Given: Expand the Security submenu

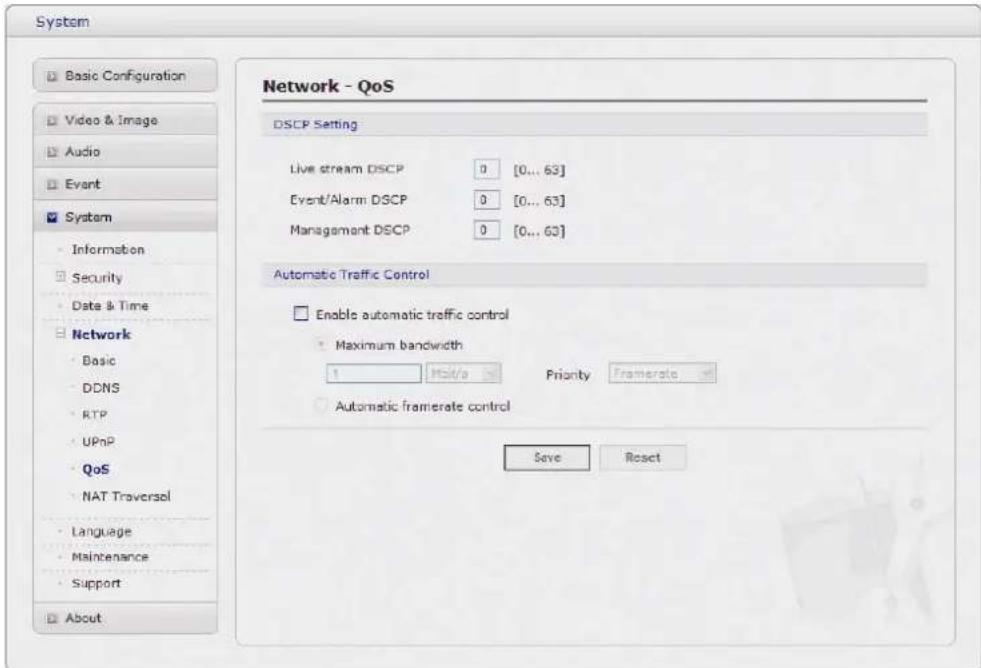Looking at the screenshot, I should click(x=97, y=278).
